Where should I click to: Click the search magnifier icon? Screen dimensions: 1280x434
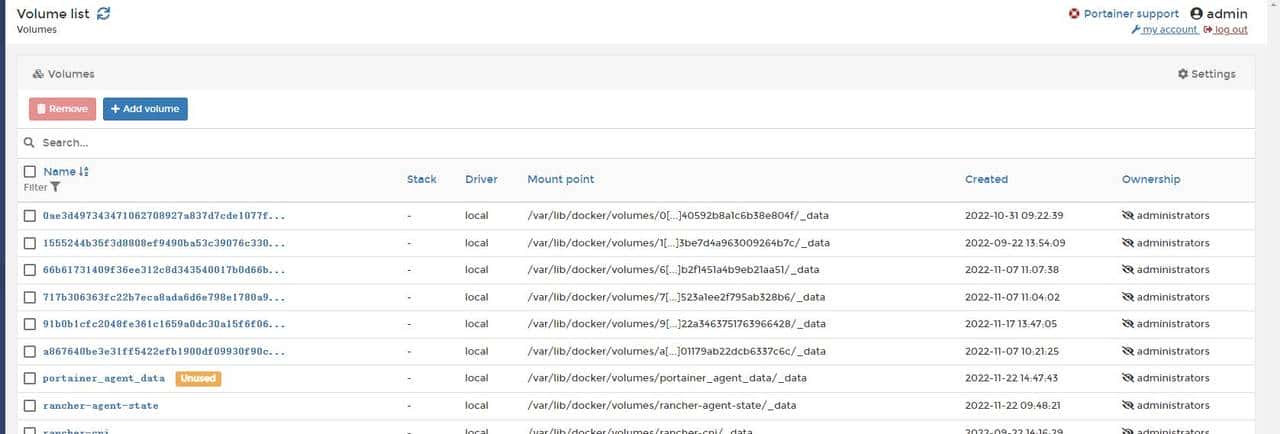[30, 143]
